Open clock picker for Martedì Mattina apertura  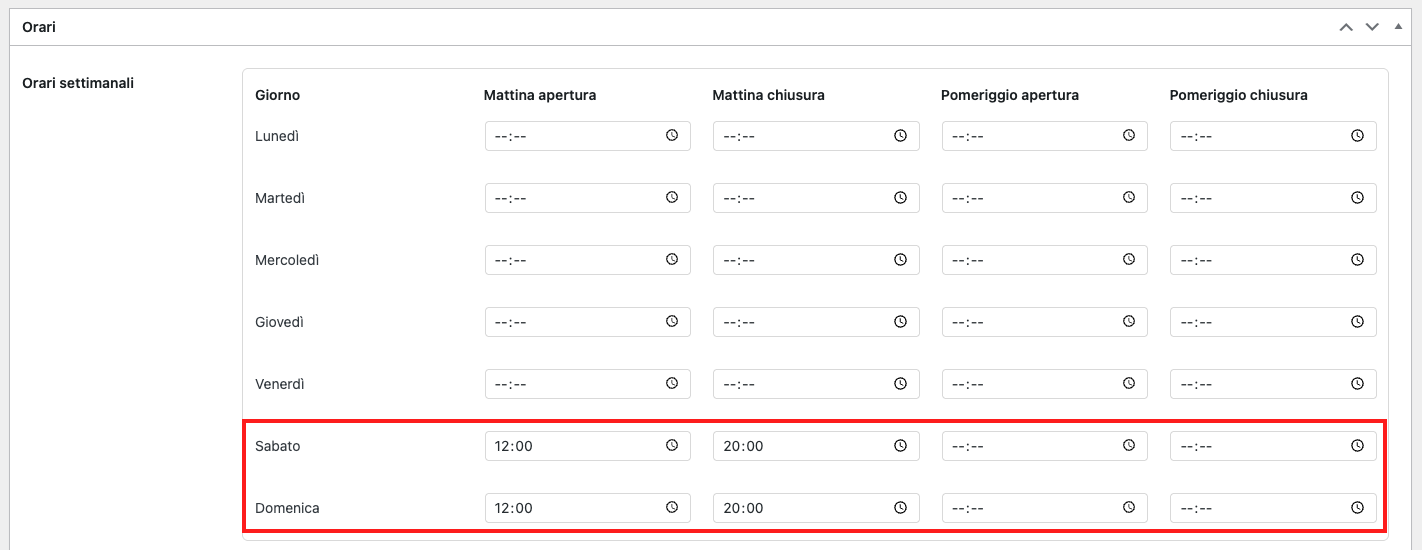(x=672, y=198)
